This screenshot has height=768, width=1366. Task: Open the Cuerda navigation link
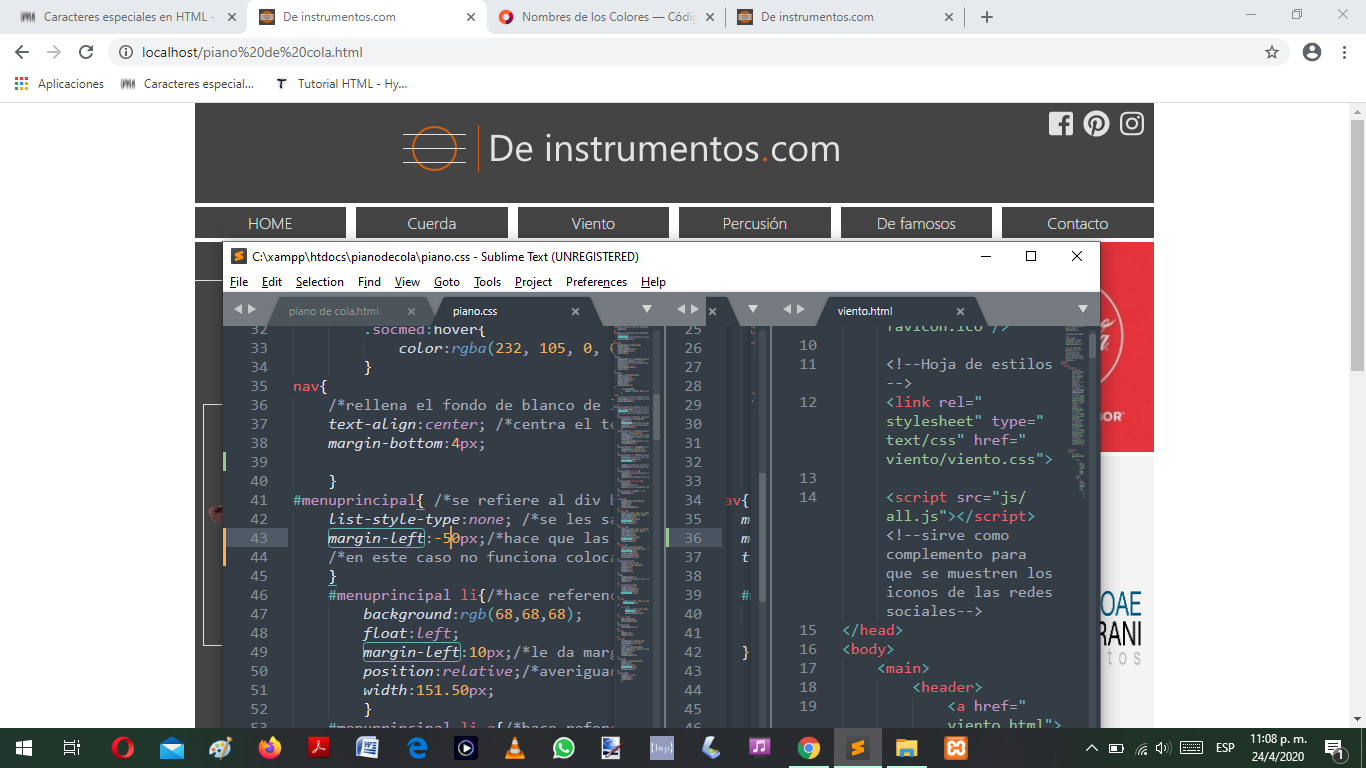[x=432, y=223]
